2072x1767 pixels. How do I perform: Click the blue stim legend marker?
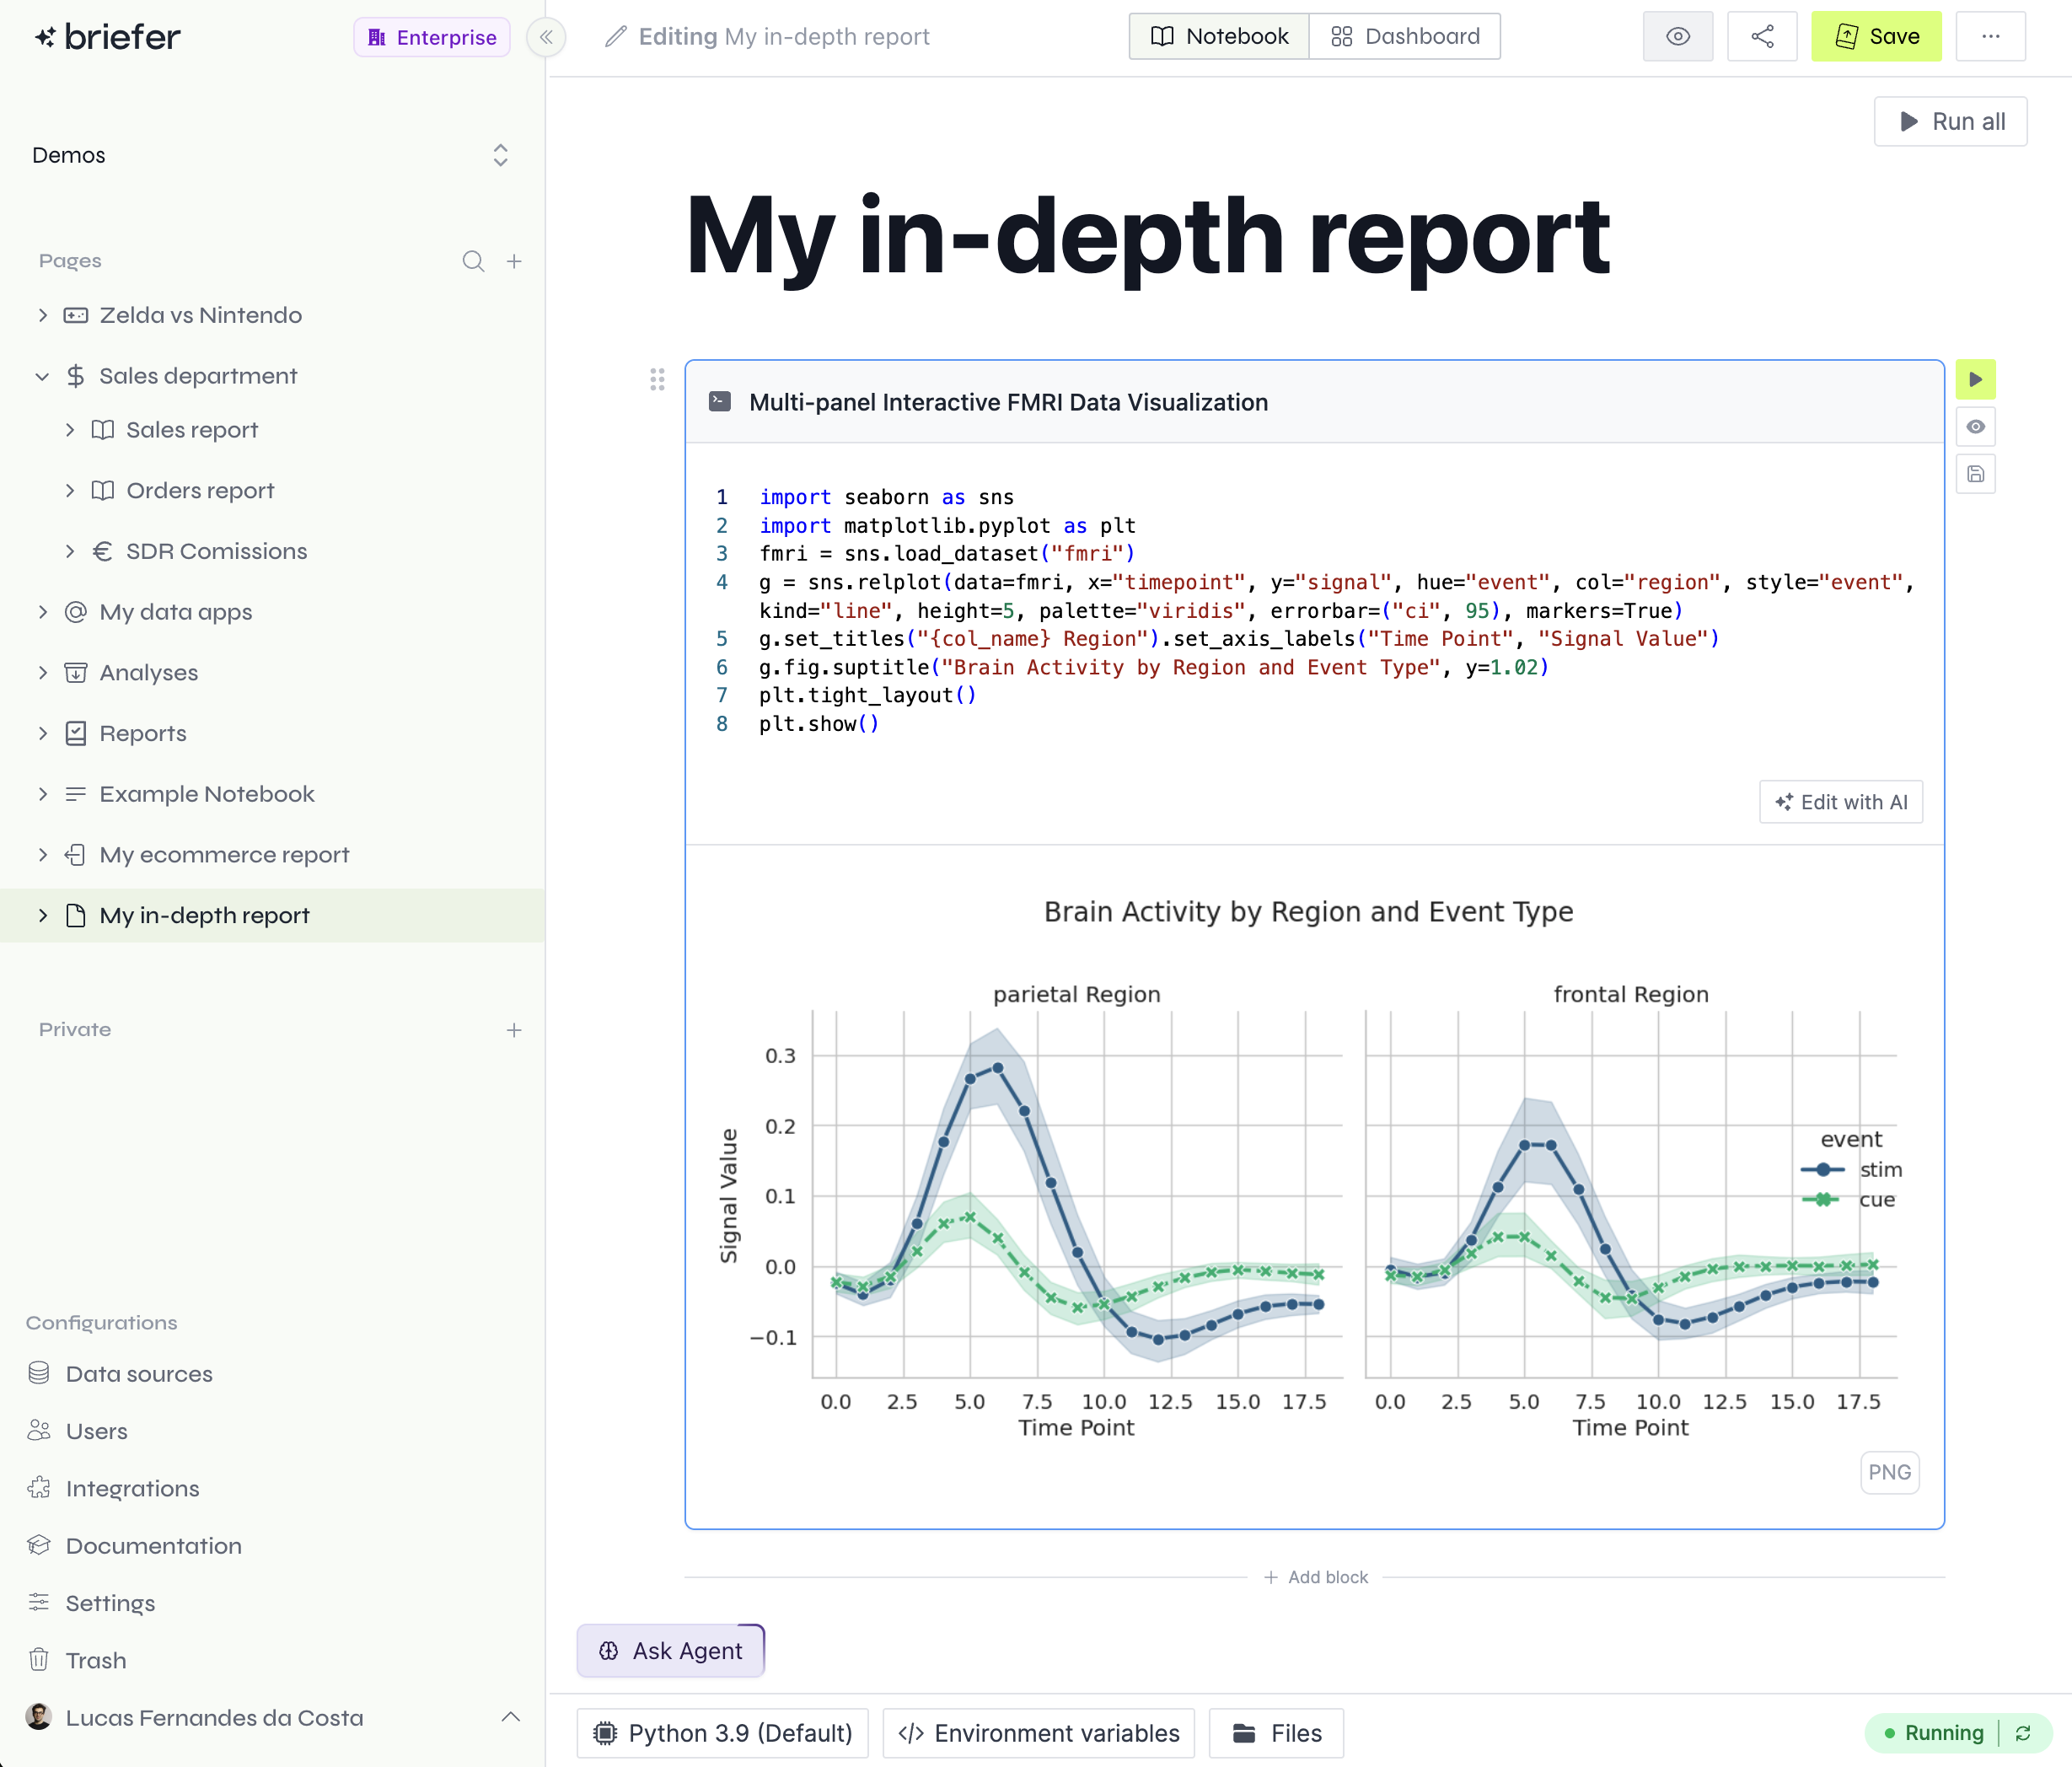(x=1823, y=1170)
